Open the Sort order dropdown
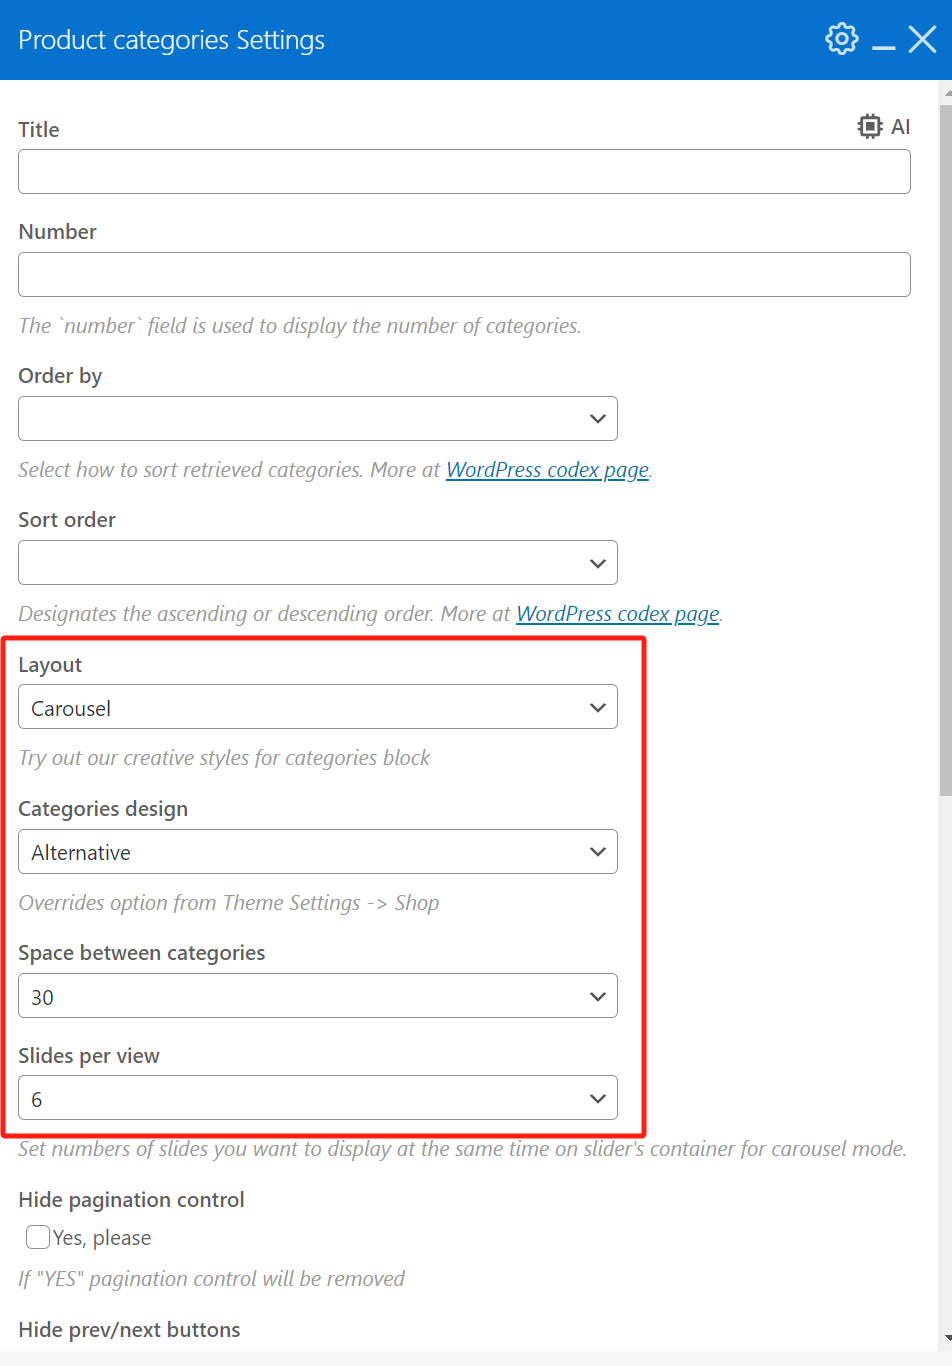 (318, 563)
